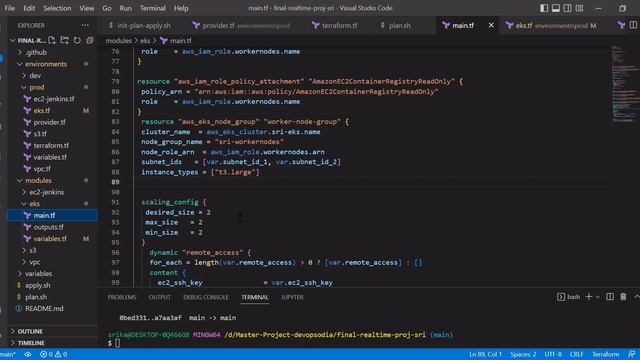Open the Terminal menu

click(153, 8)
